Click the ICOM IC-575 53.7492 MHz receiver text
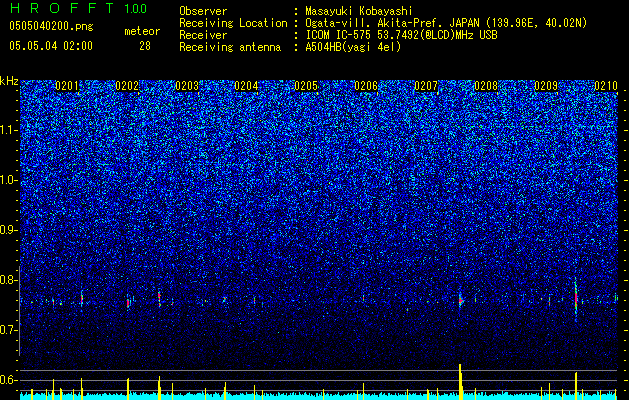Screen dimensions: 629x400 (x=401, y=35)
